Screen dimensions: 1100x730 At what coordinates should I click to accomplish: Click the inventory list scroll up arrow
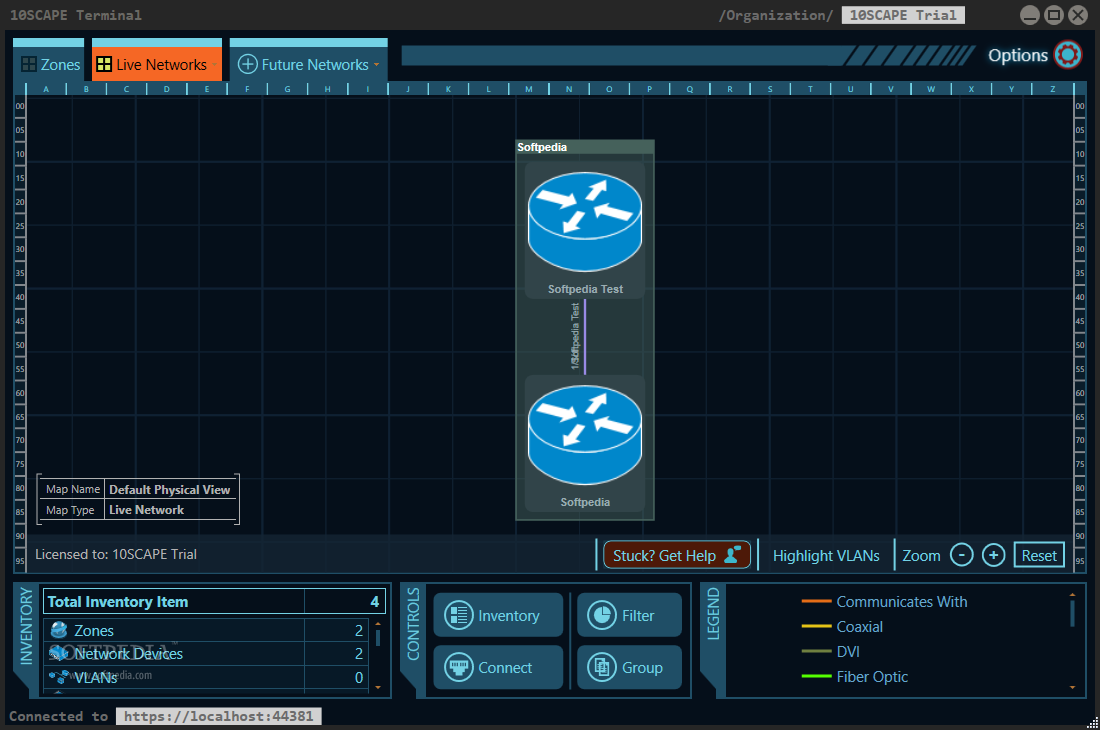tap(378, 623)
